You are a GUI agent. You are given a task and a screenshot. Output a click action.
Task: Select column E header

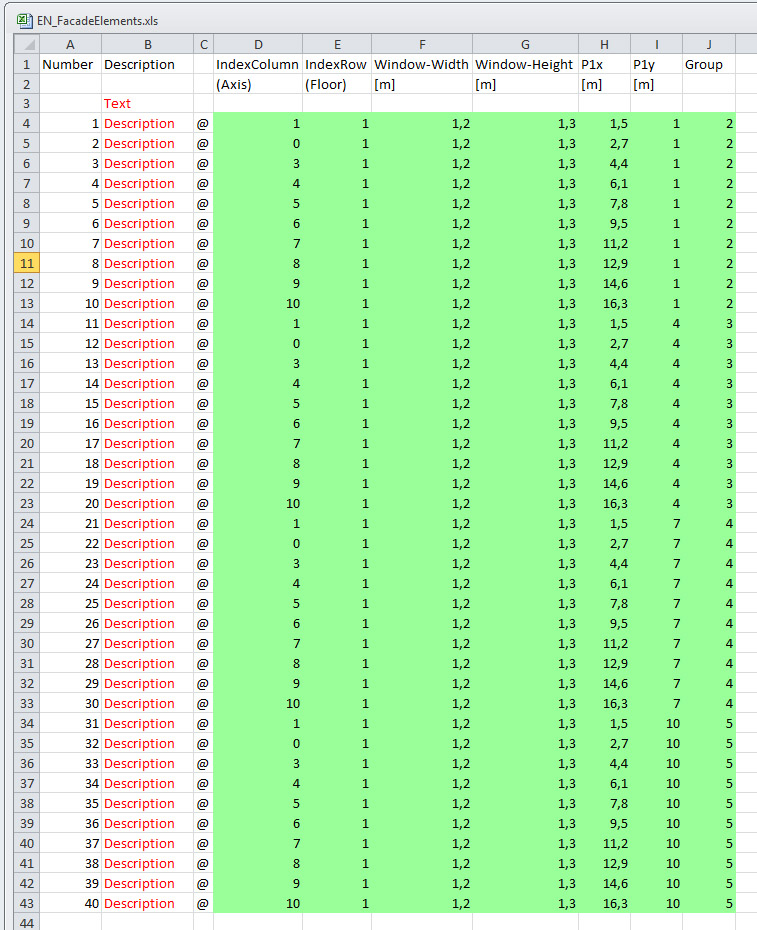point(337,44)
